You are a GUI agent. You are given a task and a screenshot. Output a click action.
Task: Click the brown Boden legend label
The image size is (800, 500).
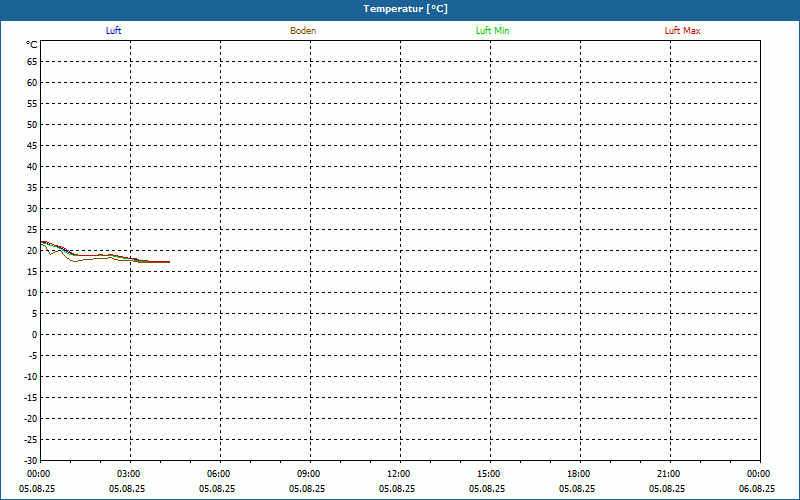[x=303, y=31]
